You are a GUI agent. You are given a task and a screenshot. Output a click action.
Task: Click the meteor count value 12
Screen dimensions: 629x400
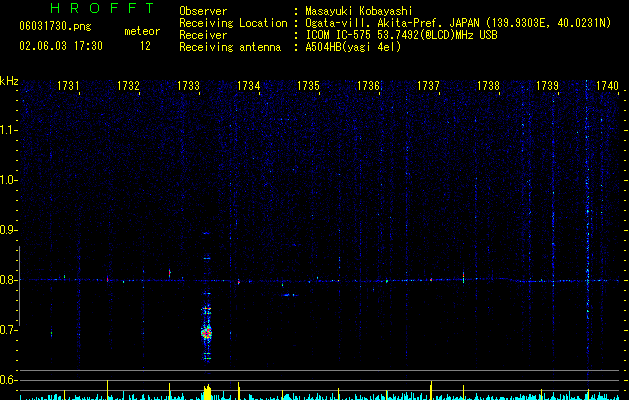[145, 46]
